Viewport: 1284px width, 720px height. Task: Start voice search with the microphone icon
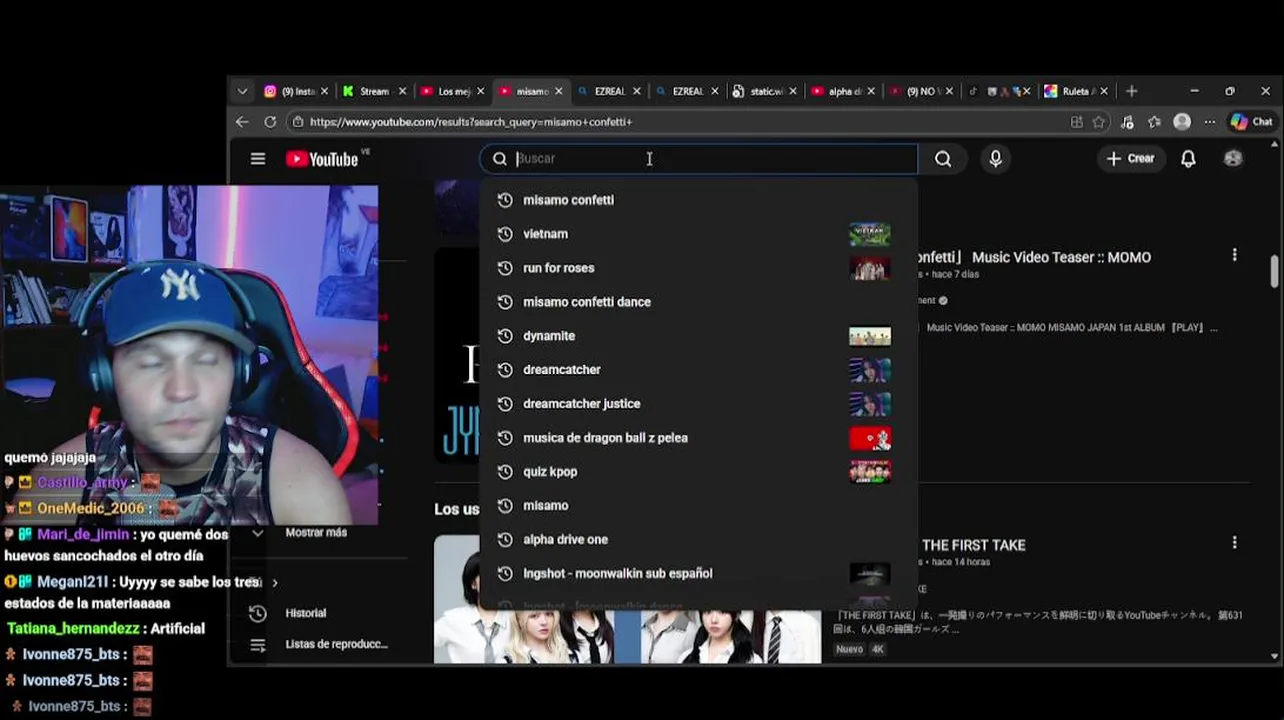(995, 159)
